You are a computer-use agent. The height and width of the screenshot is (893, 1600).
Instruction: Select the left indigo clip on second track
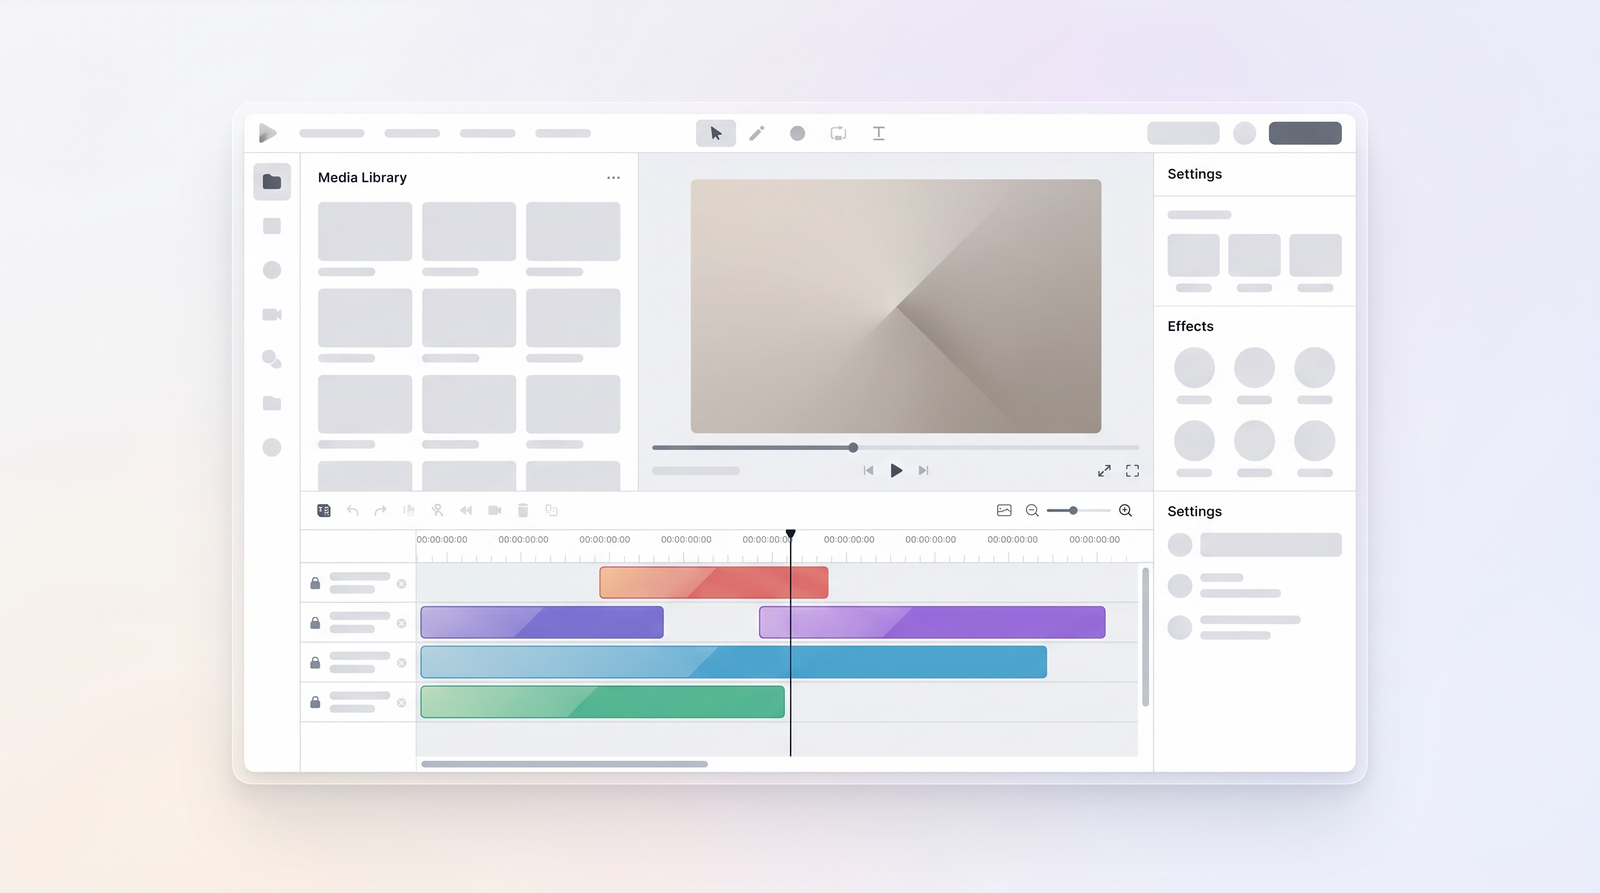[542, 622]
